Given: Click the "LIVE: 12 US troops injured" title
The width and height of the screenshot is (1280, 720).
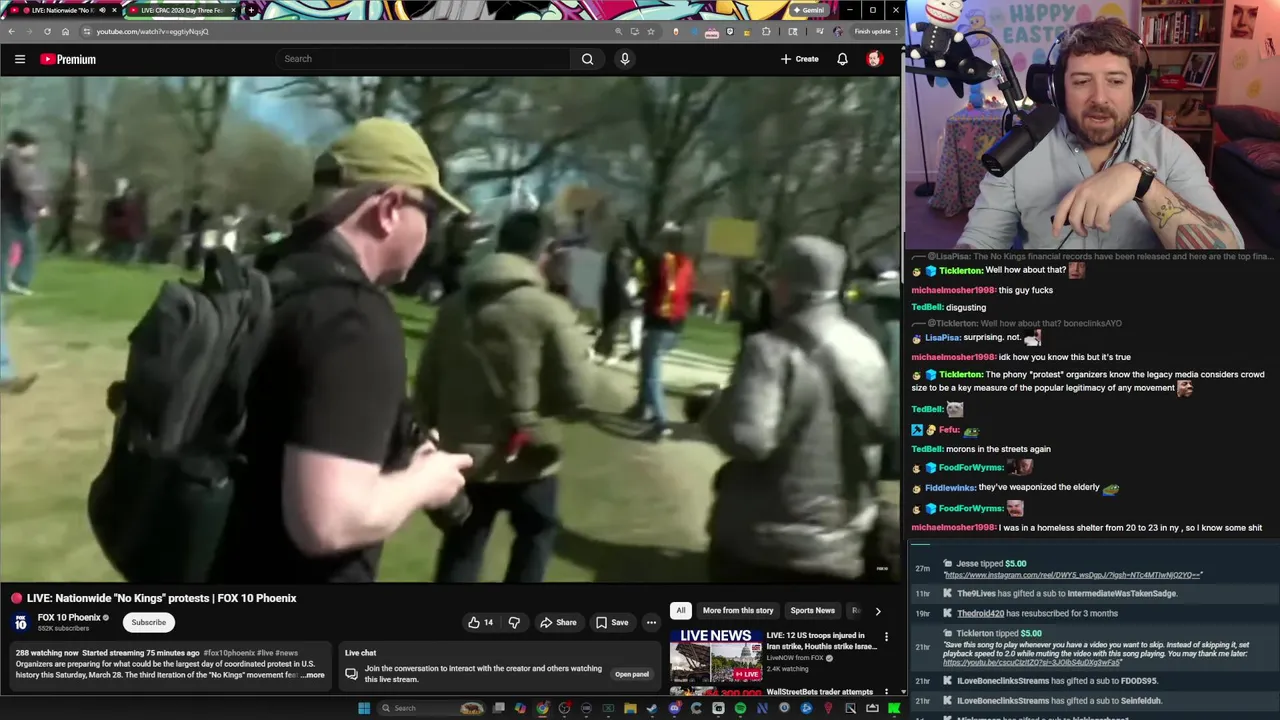Looking at the screenshot, I should (x=821, y=641).
